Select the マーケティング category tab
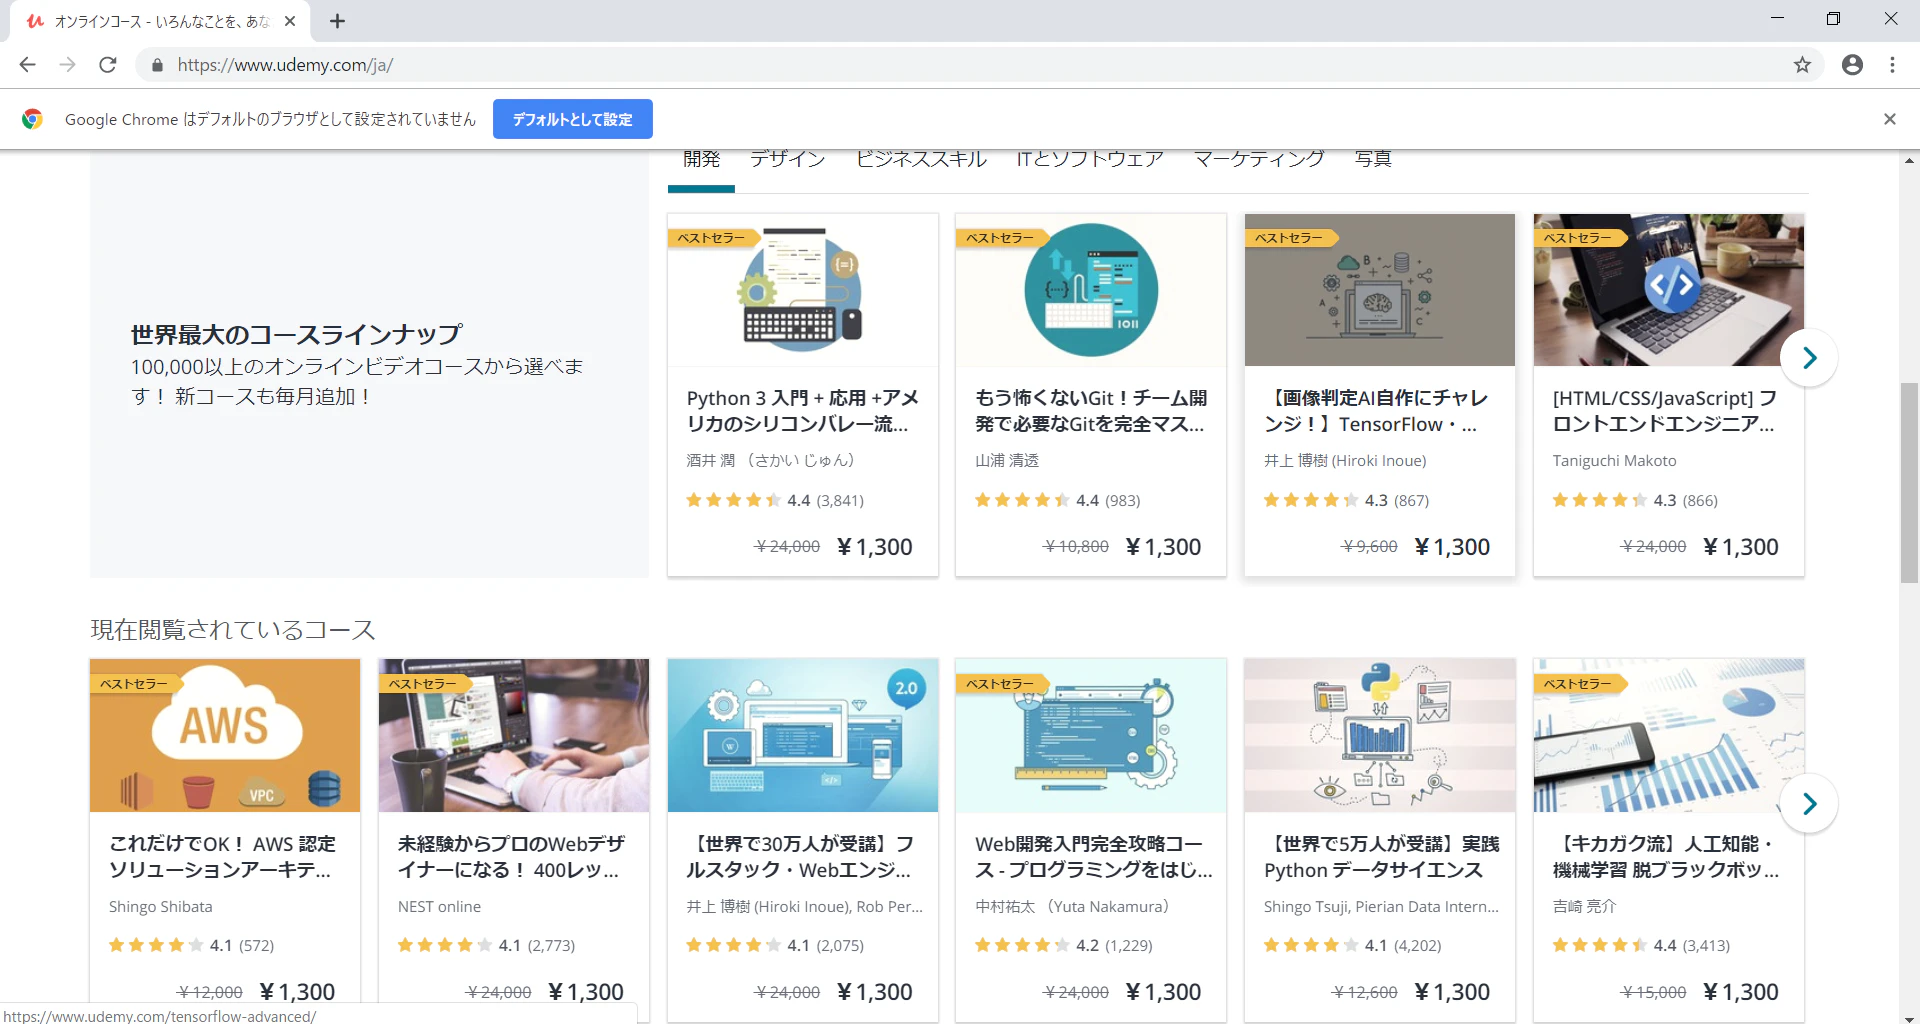 [1257, 158]
